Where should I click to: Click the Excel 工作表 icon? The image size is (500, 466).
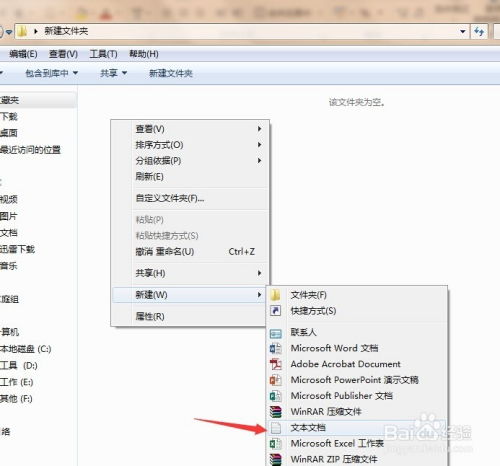click(276, 444)
